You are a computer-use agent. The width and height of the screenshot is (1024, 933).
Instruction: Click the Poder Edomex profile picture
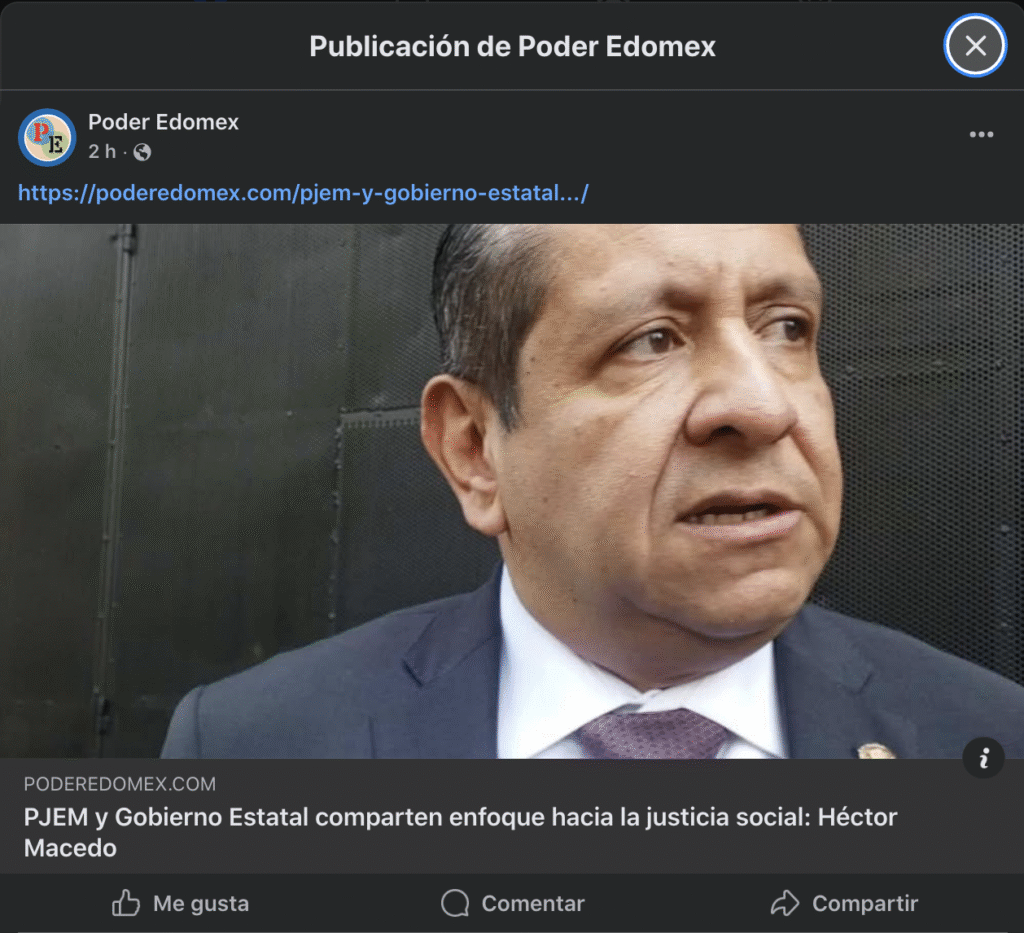click(47, 137)
